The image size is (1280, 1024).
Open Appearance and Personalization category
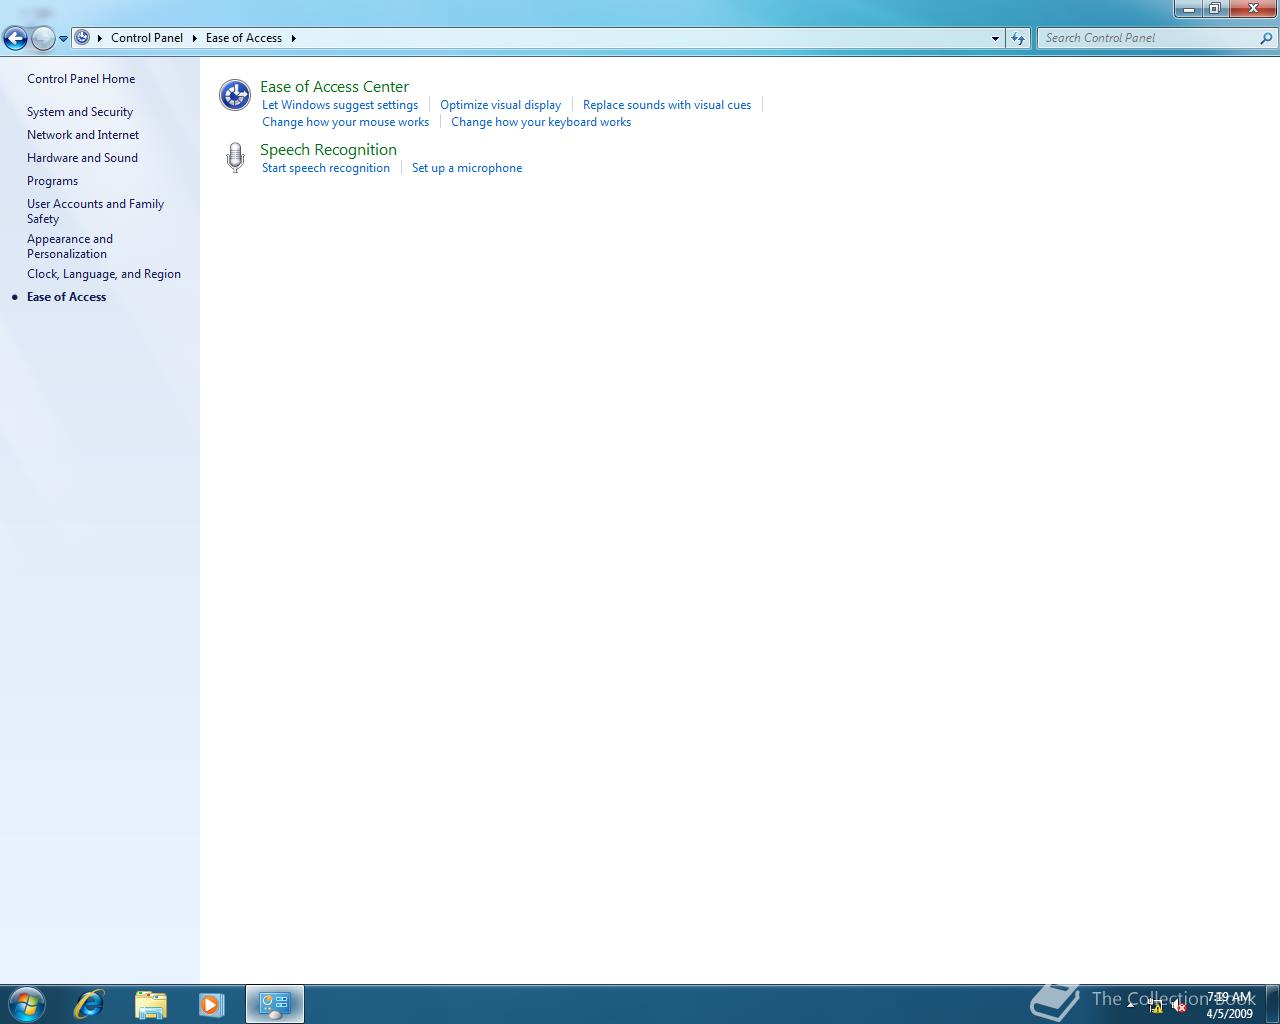[70, 246]
